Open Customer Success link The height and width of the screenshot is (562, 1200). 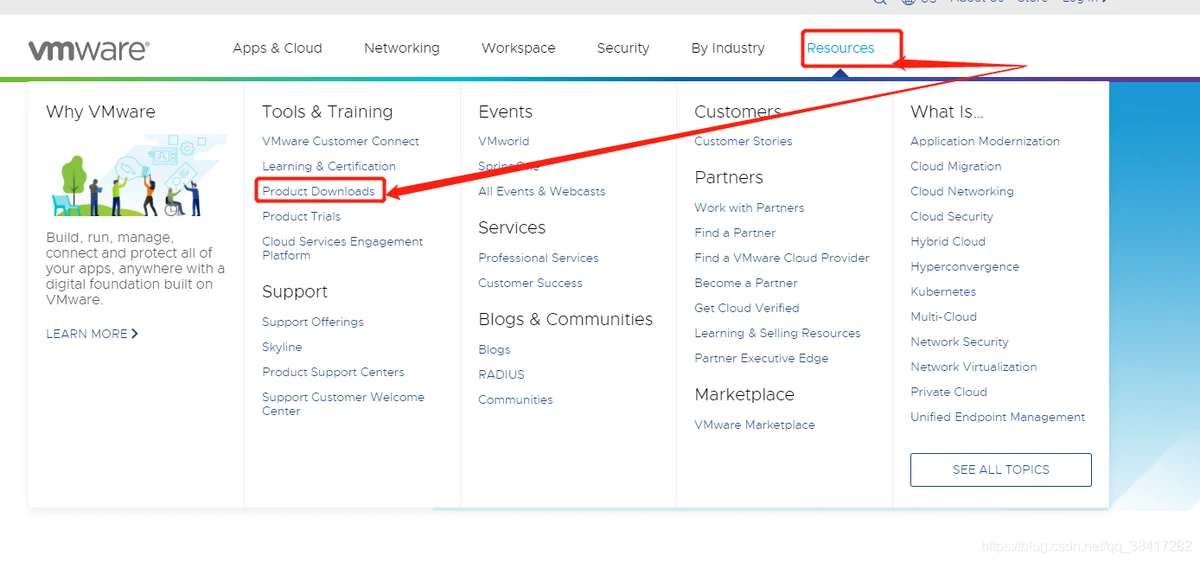click(530, 283)
